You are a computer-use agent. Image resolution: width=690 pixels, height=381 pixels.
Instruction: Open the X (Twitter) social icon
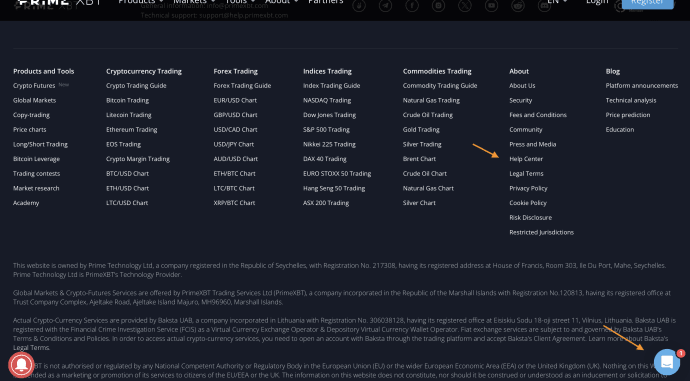tap(465, 5)
